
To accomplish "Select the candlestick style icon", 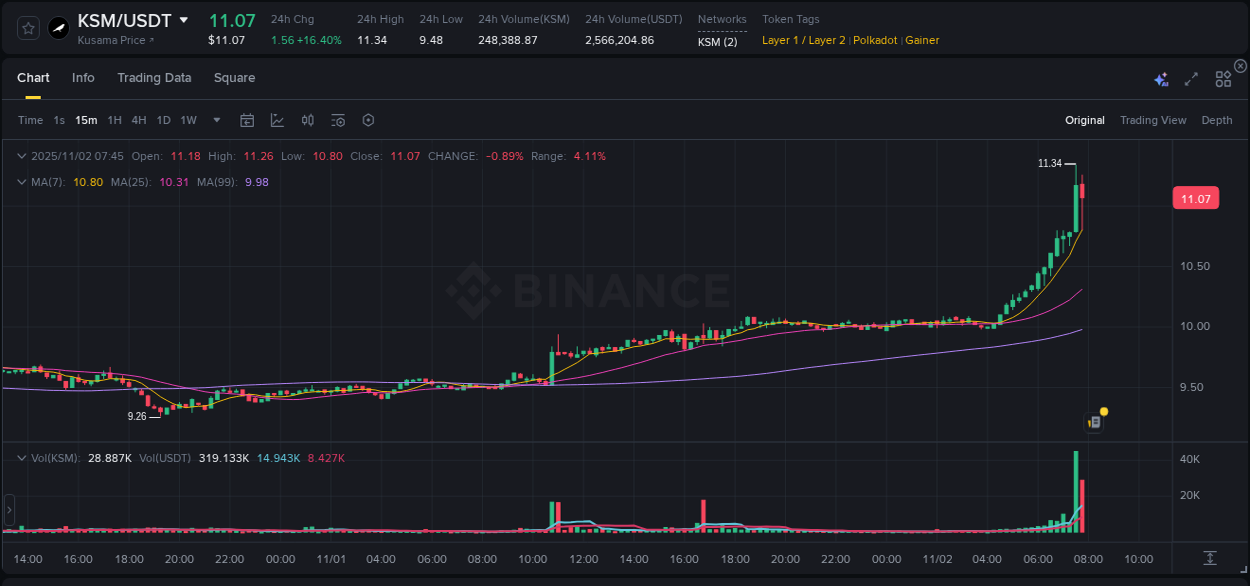I will pyautogui.click(x=307, y=120).
